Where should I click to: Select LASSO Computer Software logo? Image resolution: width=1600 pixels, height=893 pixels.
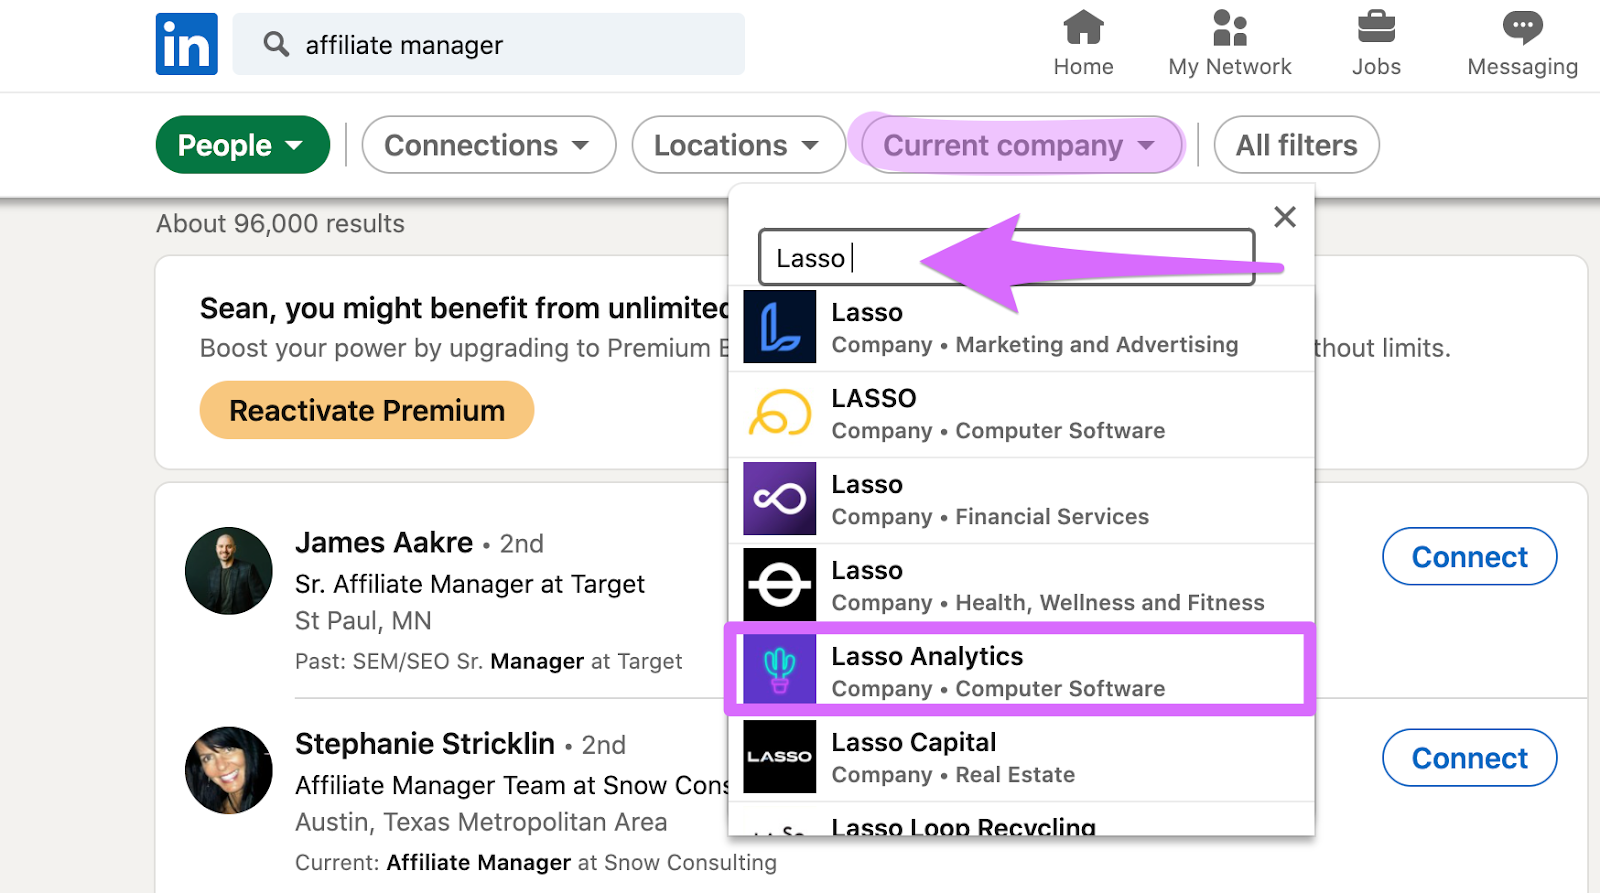pos(780,413)
